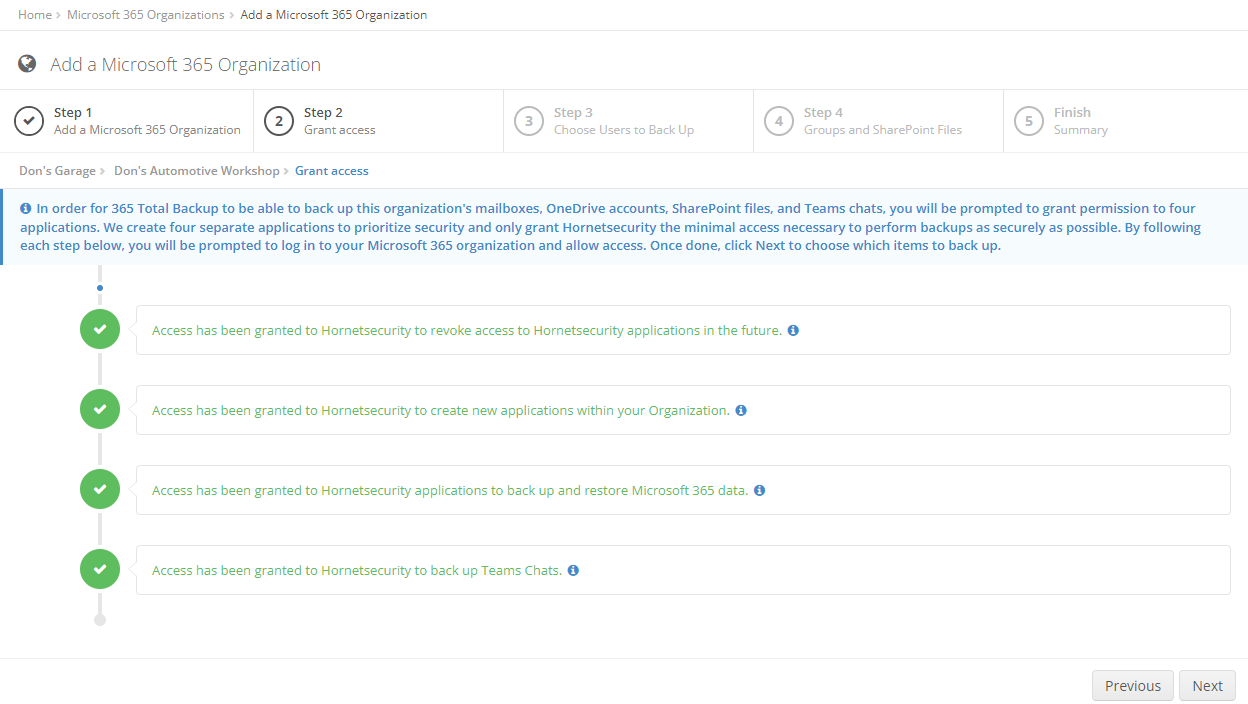Screen dimensions: 1248x704
Task: Select Step 2 Grant access tab
Action: click(x=379, y=121)
